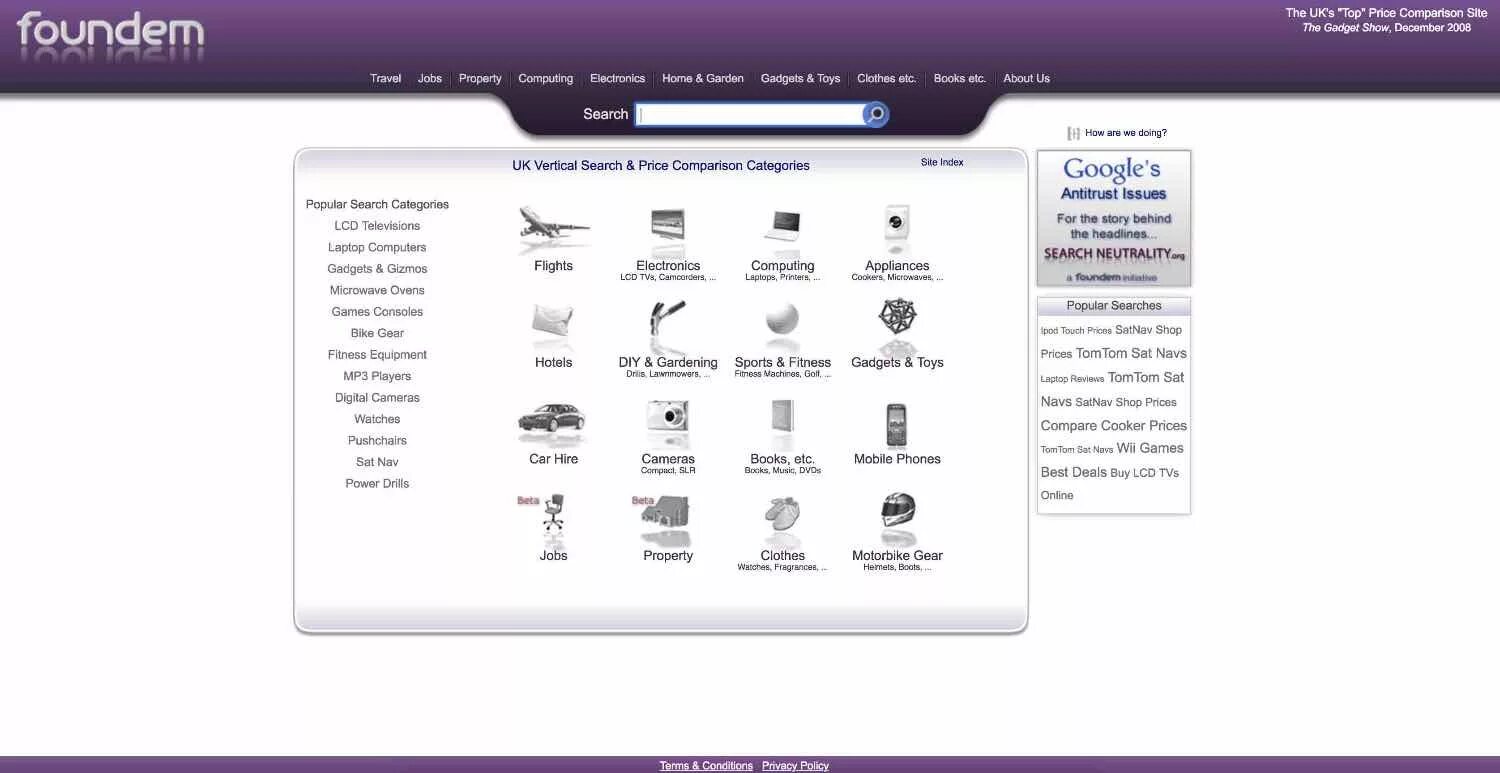Open Computing in the top navigation

point(546,79)
